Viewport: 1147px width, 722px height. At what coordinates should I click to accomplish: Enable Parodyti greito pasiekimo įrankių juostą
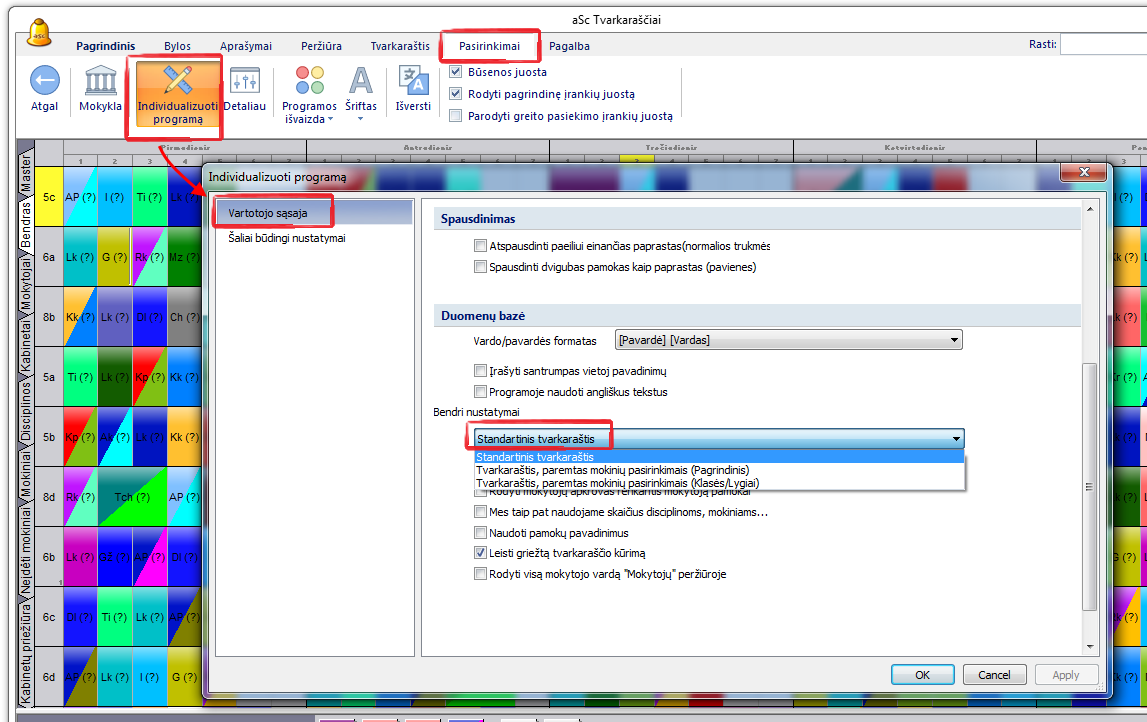pos(456,116)
